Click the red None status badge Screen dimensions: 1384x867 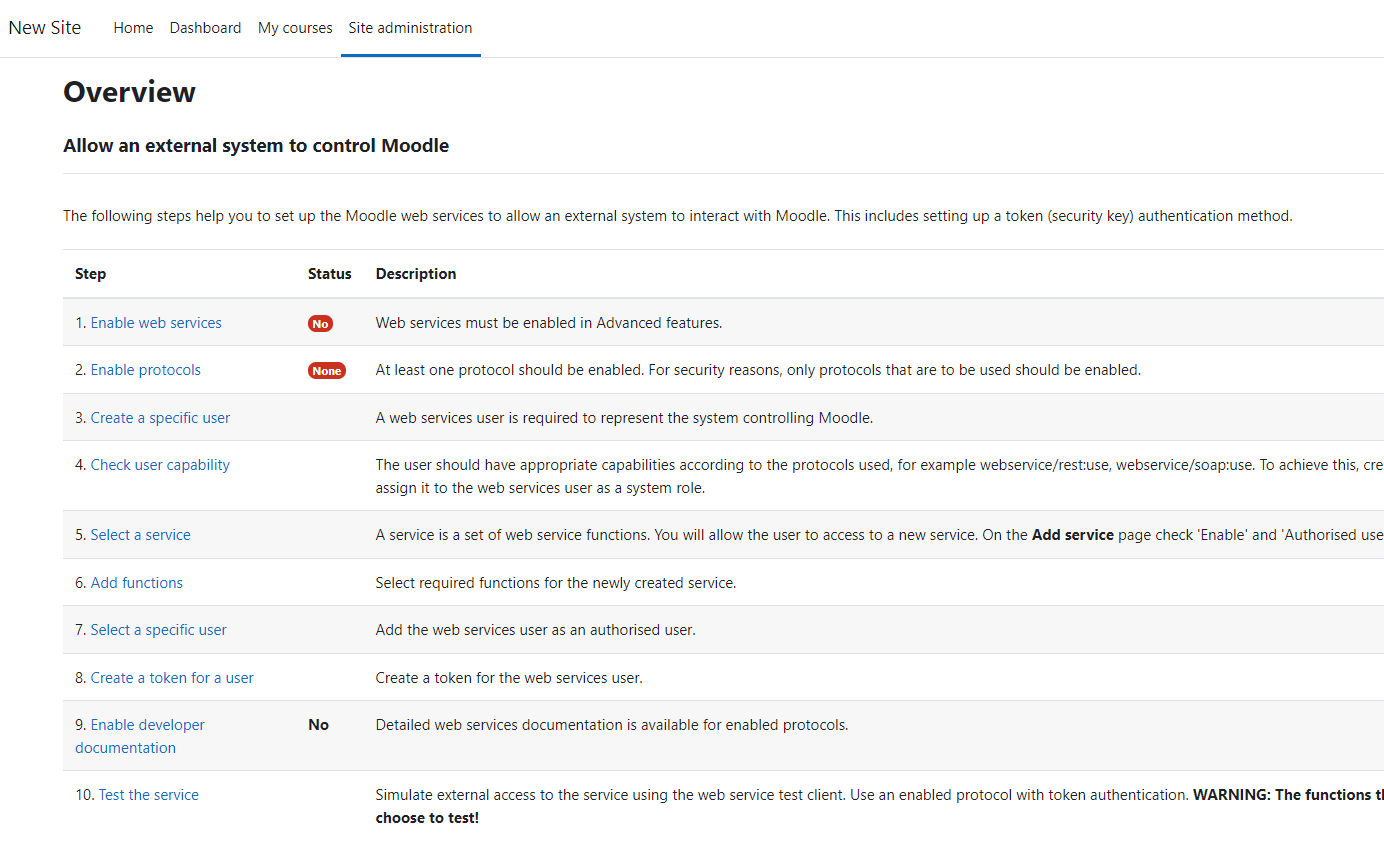pyautogui.click(x=327, y=371)
